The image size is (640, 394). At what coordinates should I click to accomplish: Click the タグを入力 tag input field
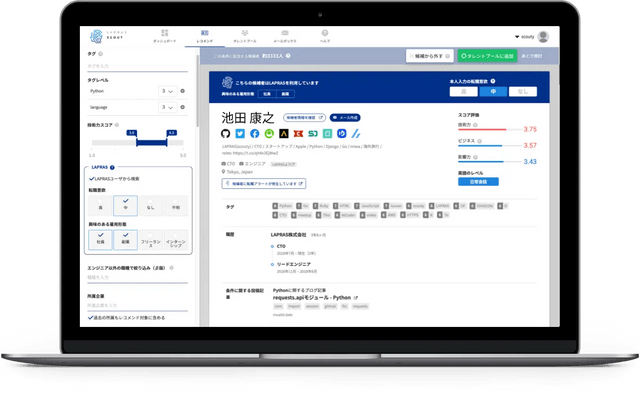(138, 66)
